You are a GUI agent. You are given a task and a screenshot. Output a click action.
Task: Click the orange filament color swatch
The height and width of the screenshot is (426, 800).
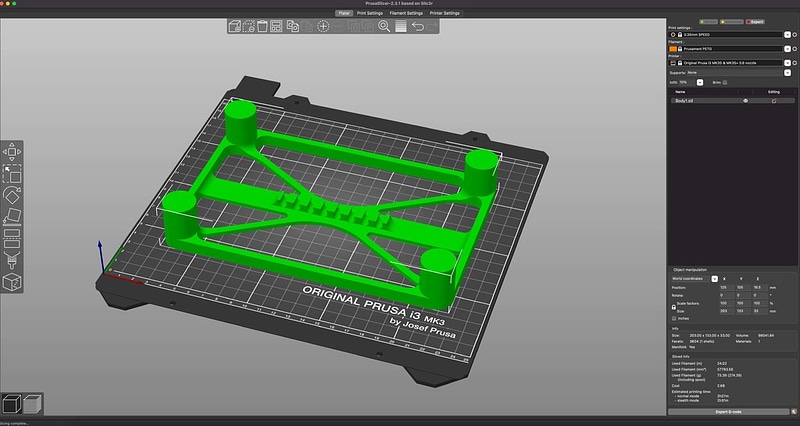click(x=673, y=49)
